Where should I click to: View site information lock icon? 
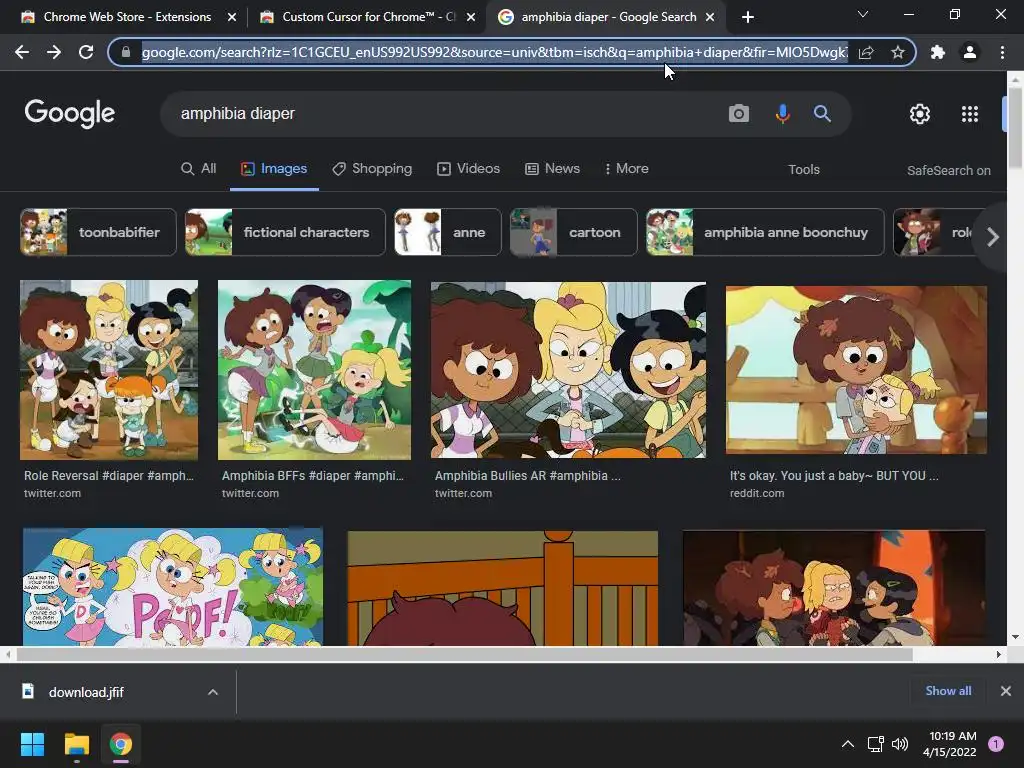[x=126, y=52]
